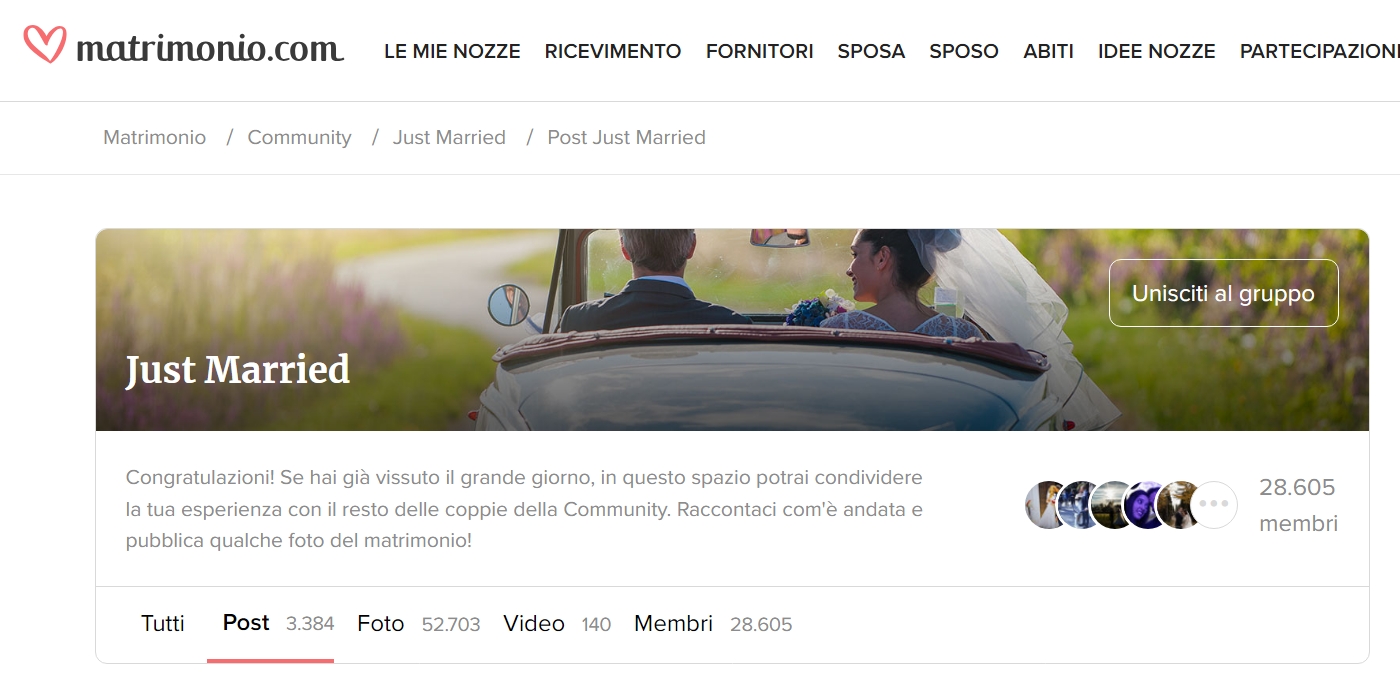Click the Congratulazioni group description text
Viewport: 1400px width, 699px height.
point(524,509)
